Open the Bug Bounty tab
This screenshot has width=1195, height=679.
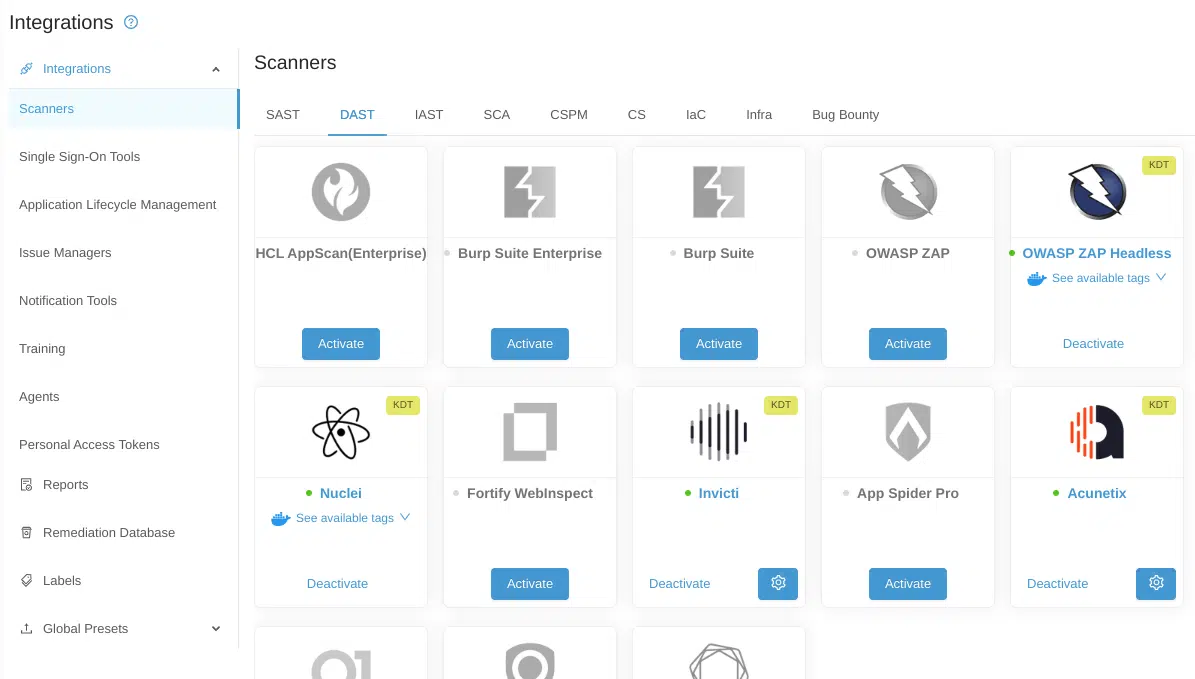(x=845, y=115)
